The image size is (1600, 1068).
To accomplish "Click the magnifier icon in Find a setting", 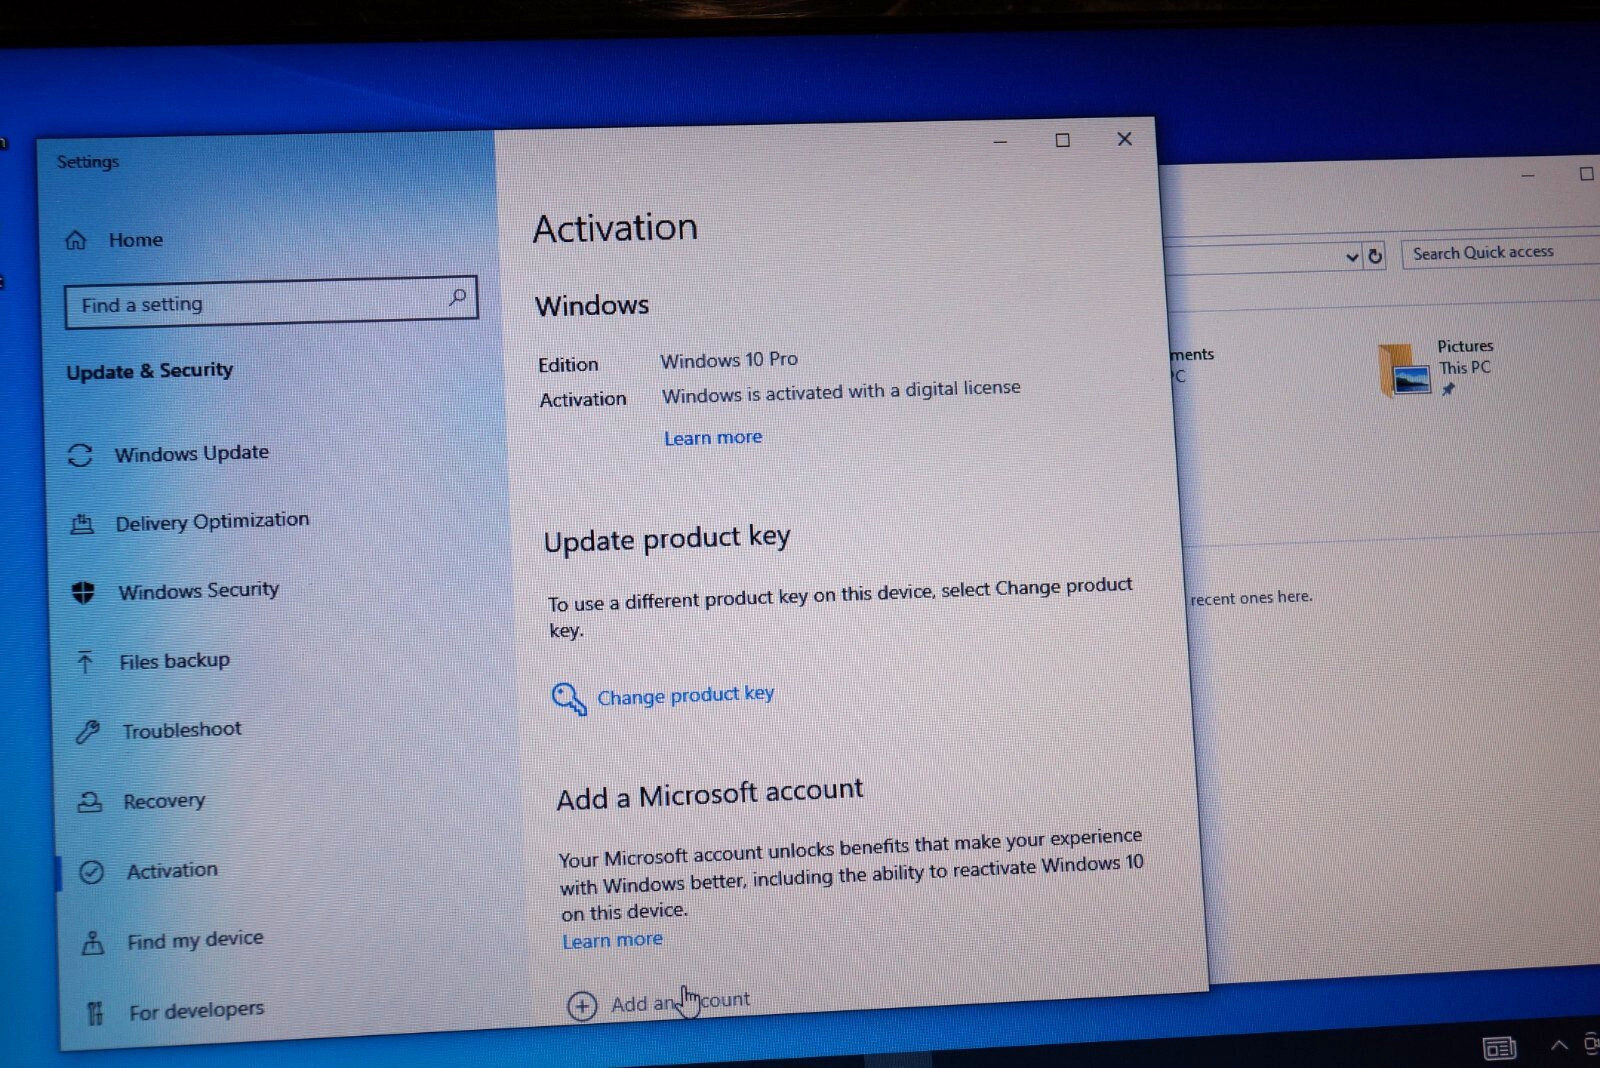I will (x=457, y=297).
